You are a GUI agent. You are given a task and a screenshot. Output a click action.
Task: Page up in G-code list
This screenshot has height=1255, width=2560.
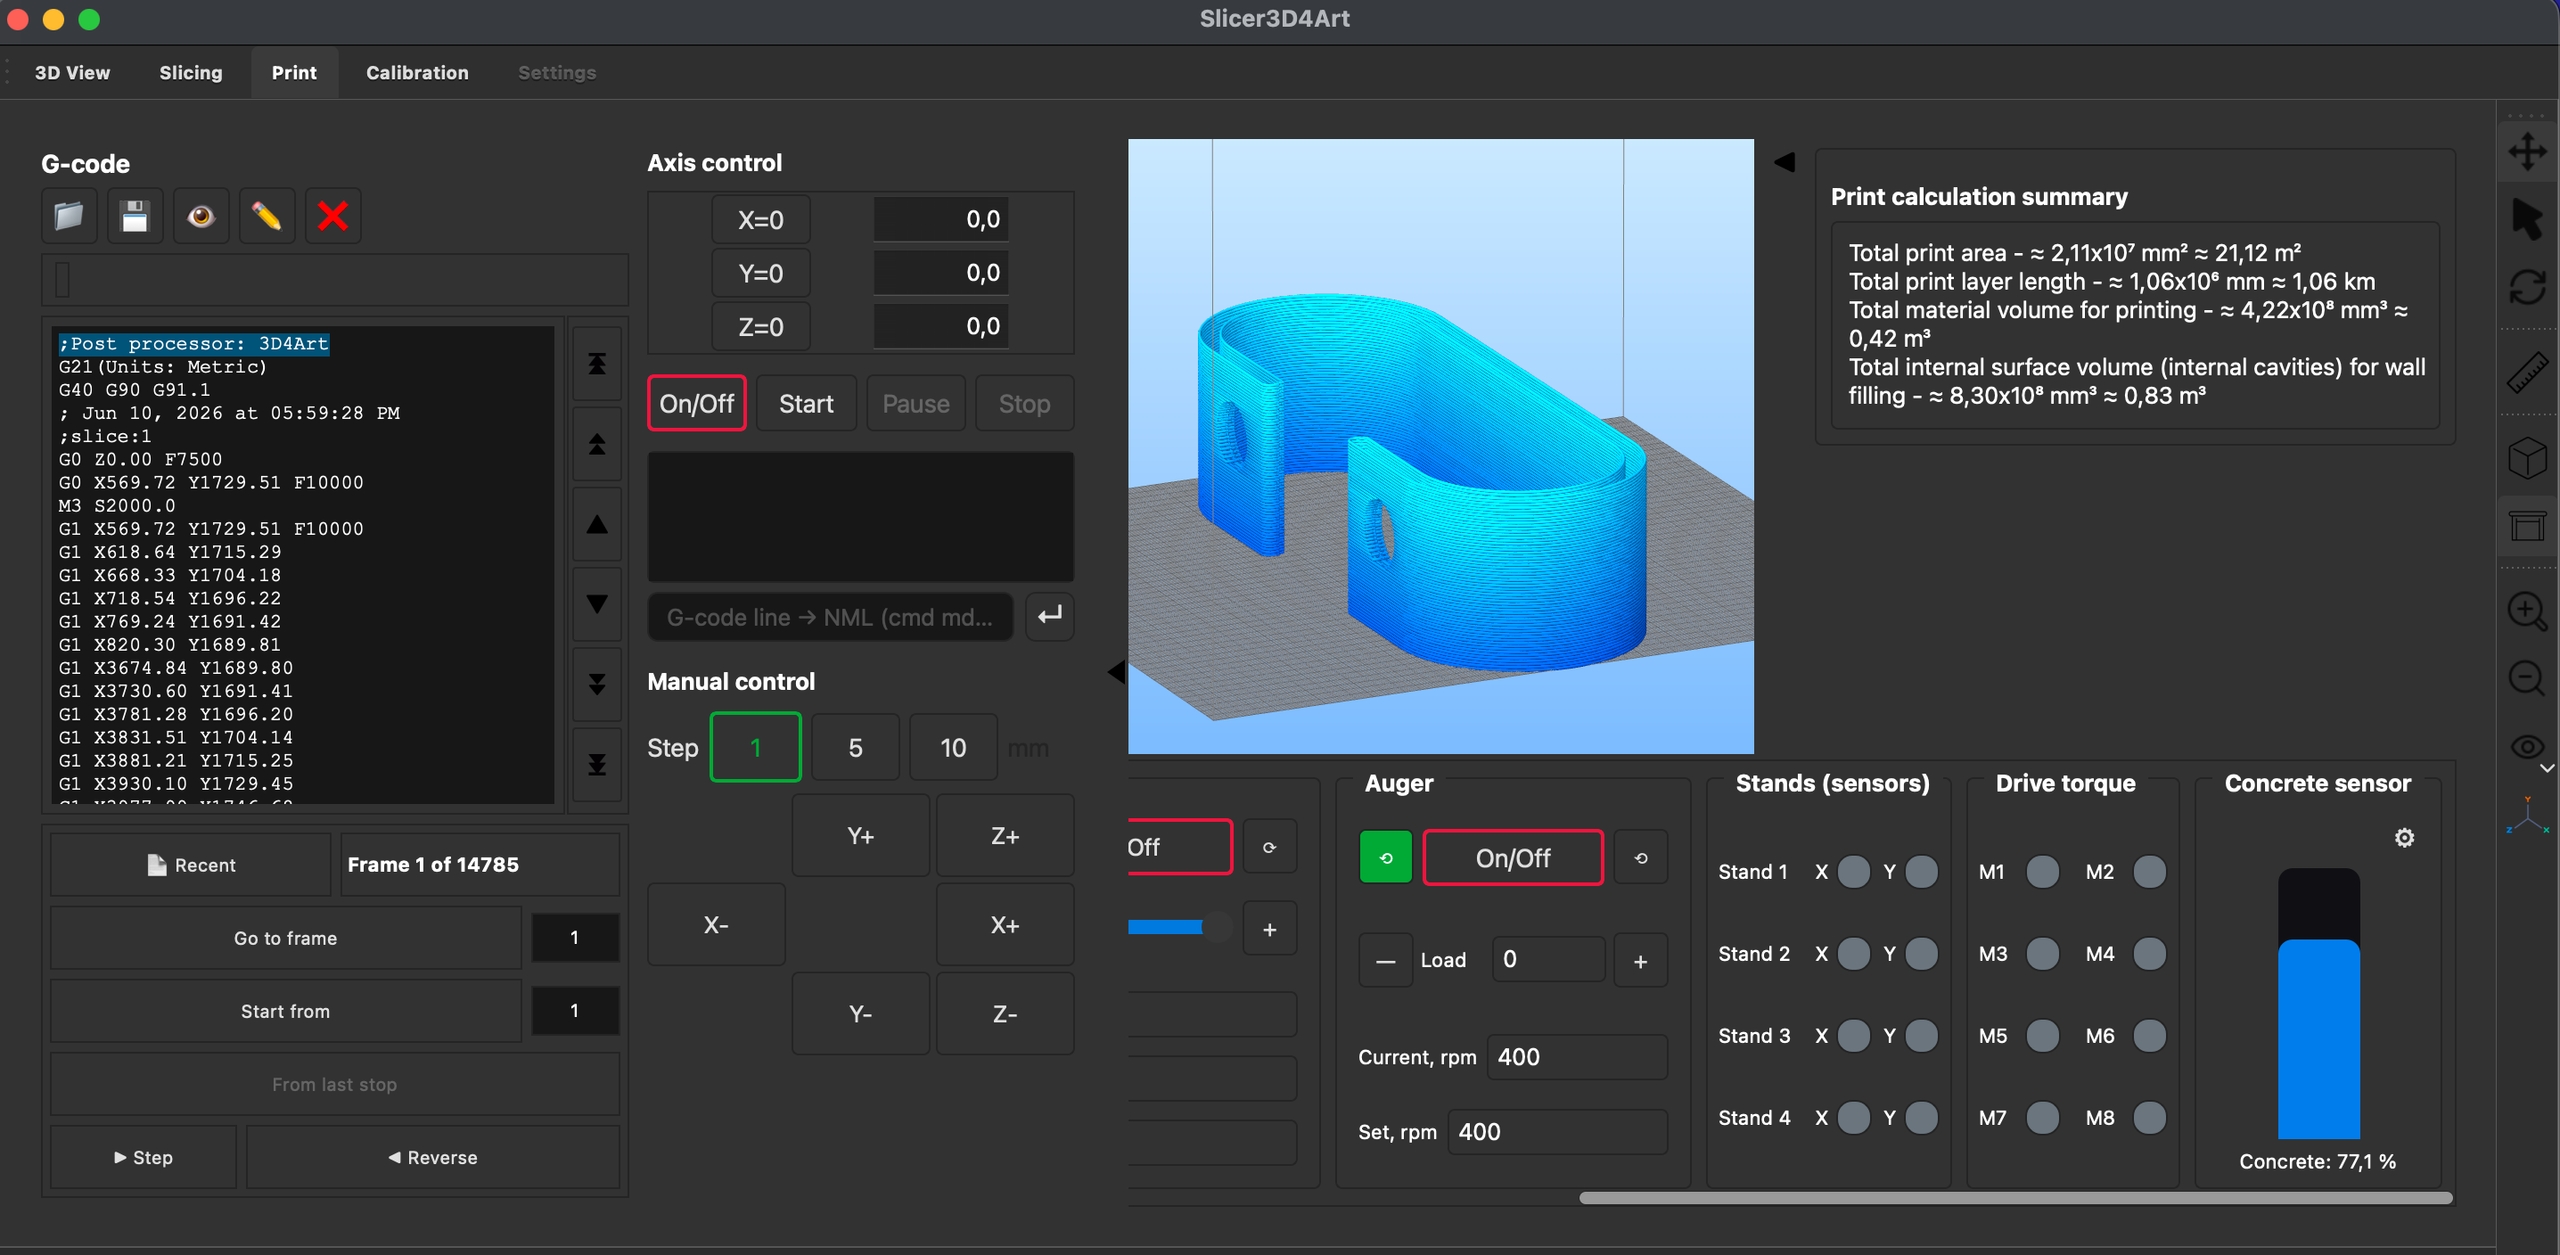597,444
